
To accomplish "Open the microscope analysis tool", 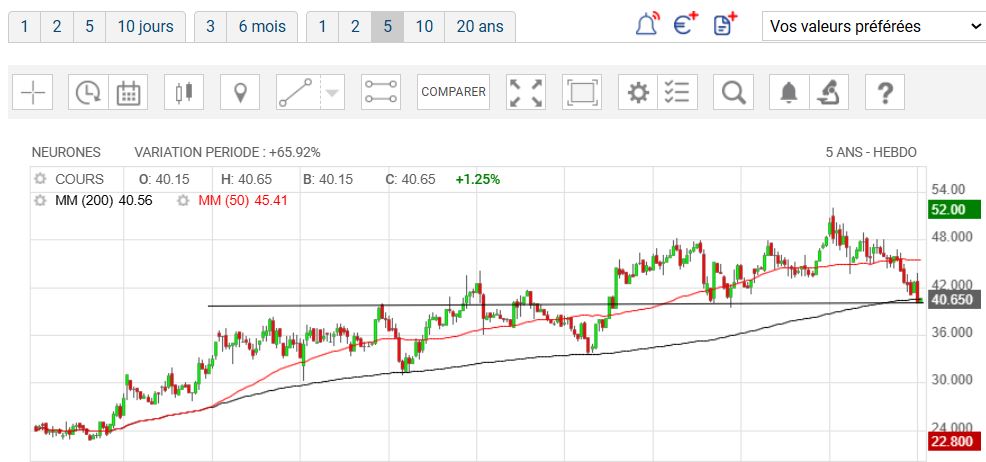I will (828, 93).
